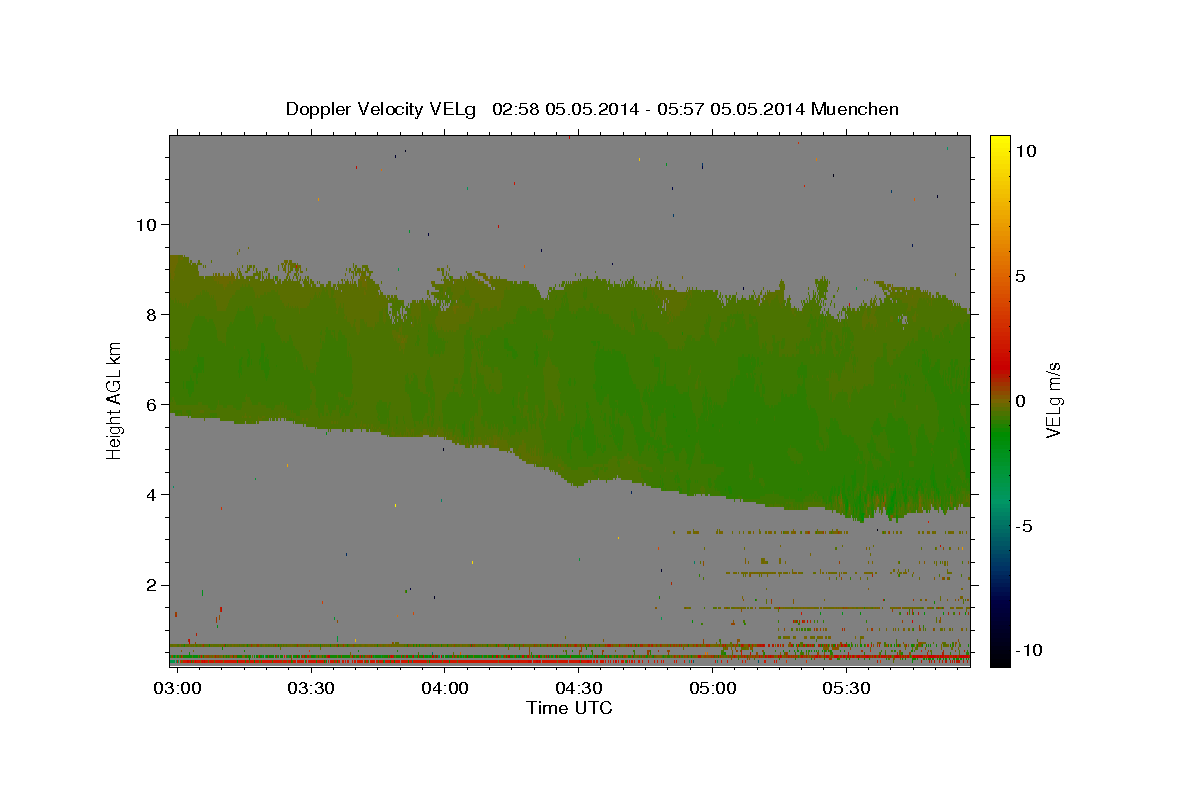Click the 'Muenchen' station name in title
This screenshot has height=800, width=1200.
click(x=855, y=109)
